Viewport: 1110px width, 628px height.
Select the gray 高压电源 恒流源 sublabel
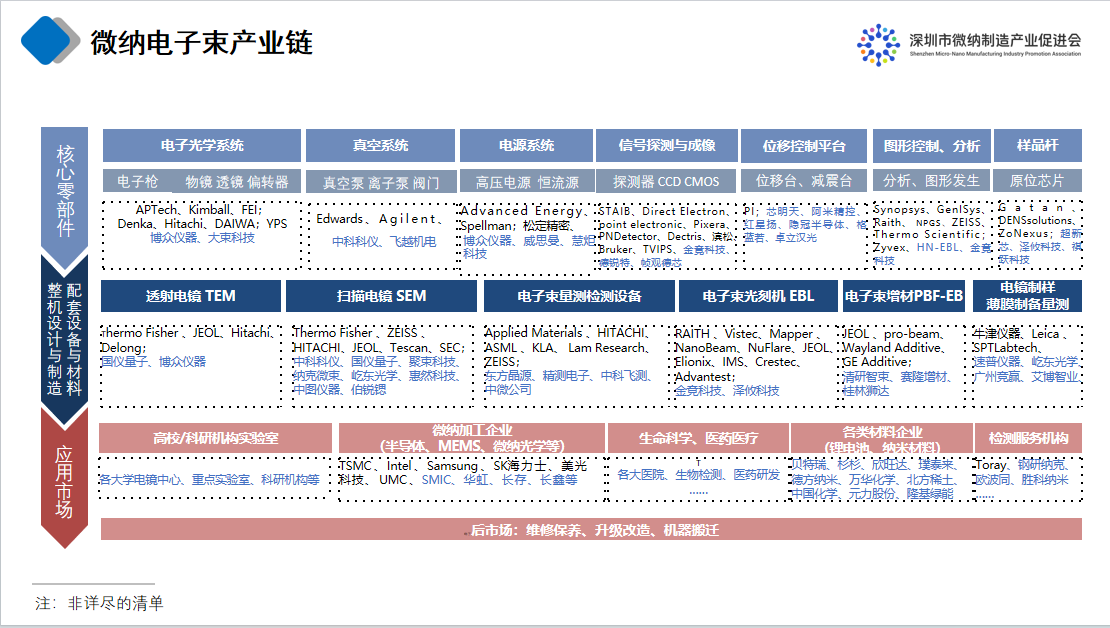pyautogui.click(x=527, y=182)
